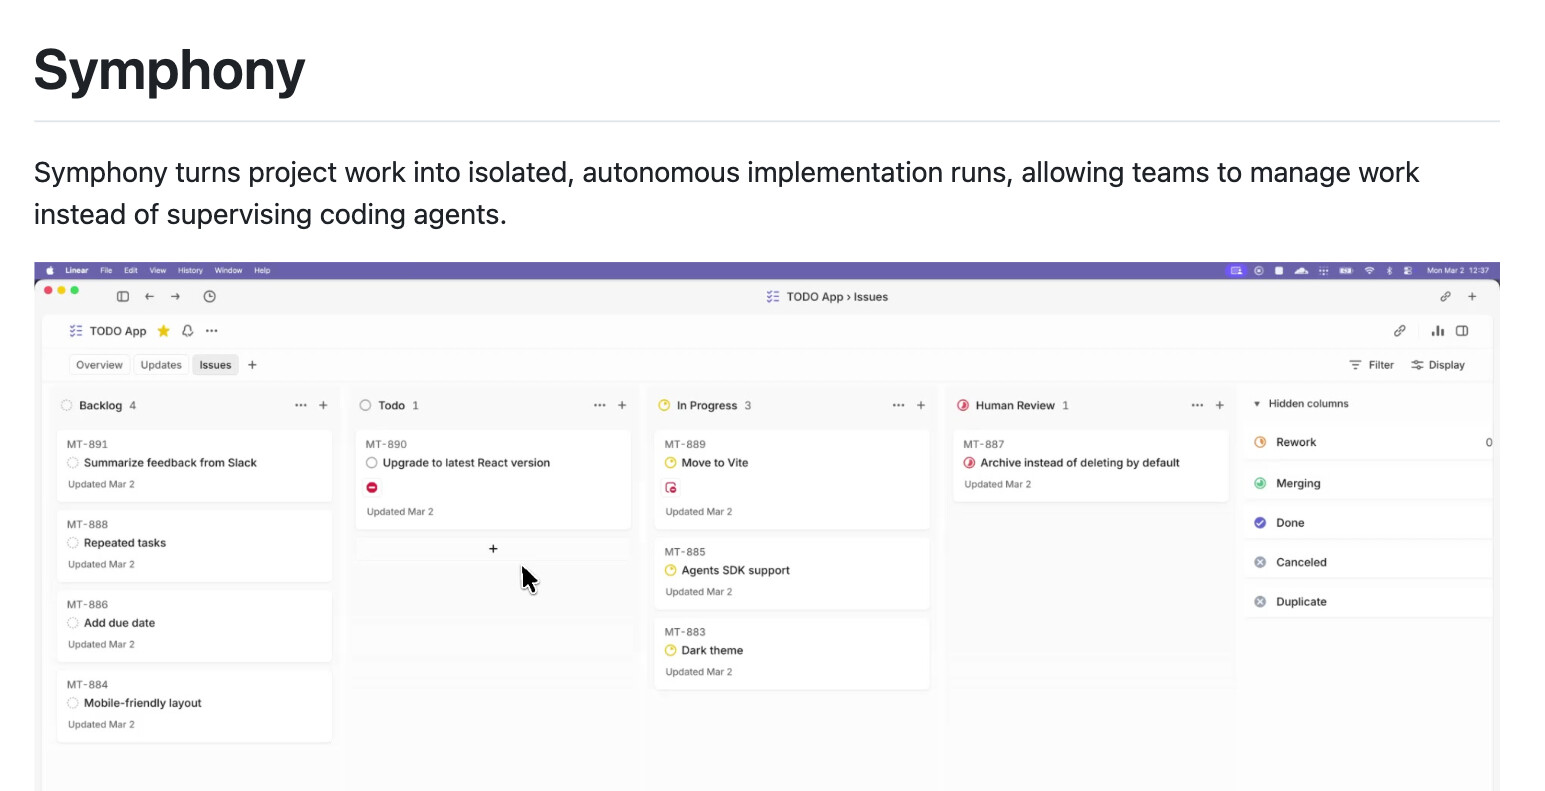Show the hidden Merging column
Viewport: 1545px width, 791px height.
tap(1298, 484)
